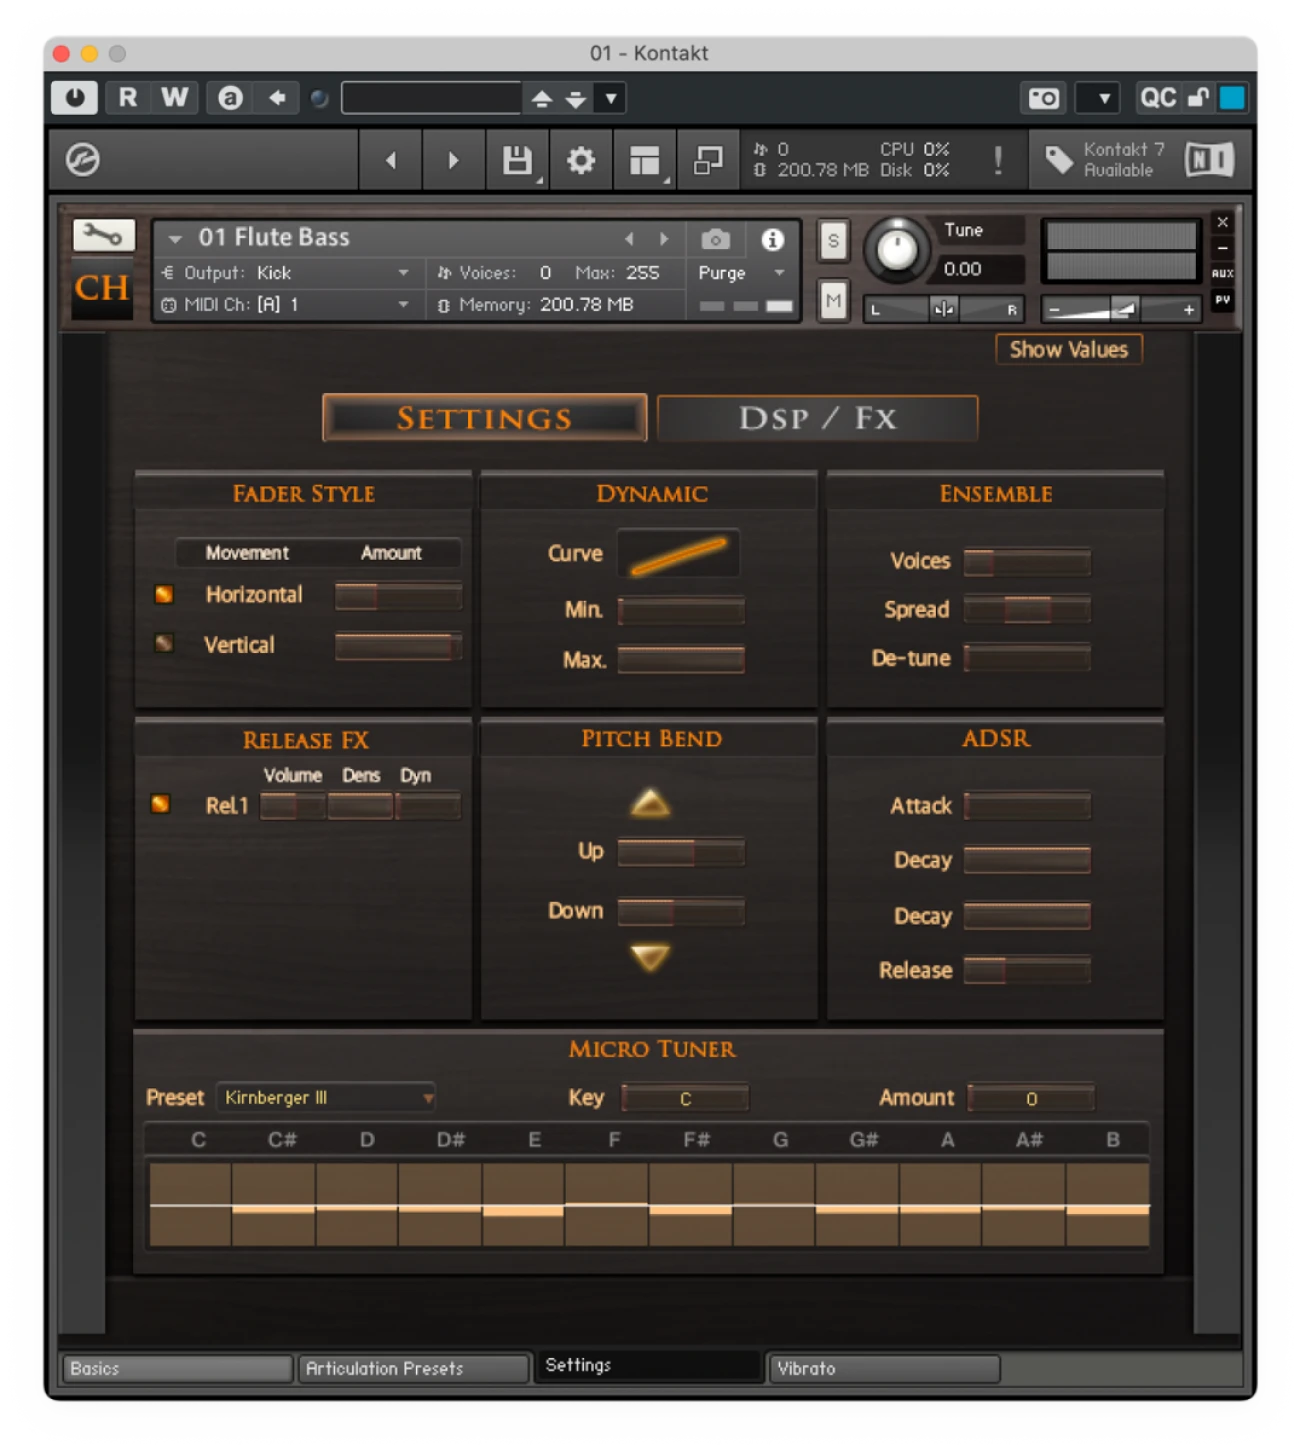Mute the instrument with M button
Viewport: 1300px width, 1451px height.
(833, 301)
